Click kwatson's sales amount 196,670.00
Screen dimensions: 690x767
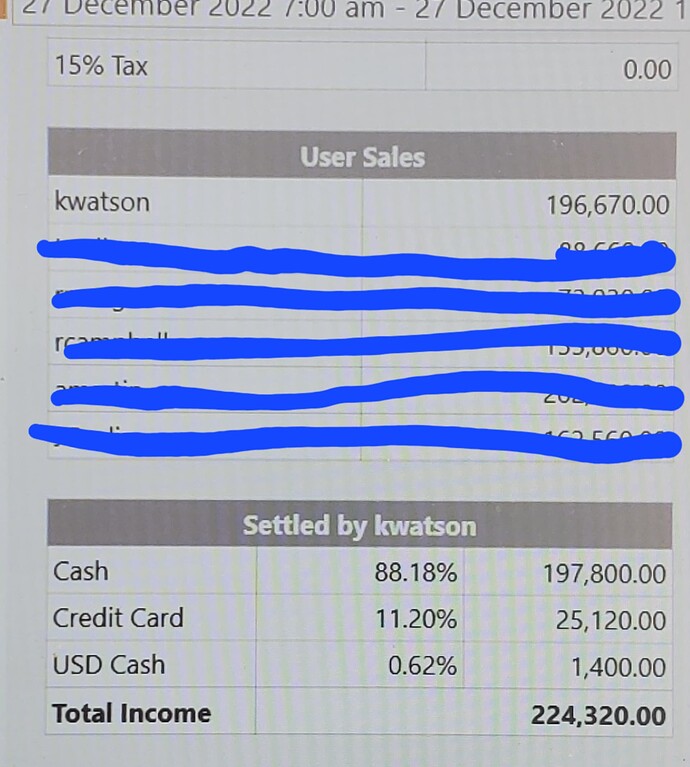[x=608, y=205]
